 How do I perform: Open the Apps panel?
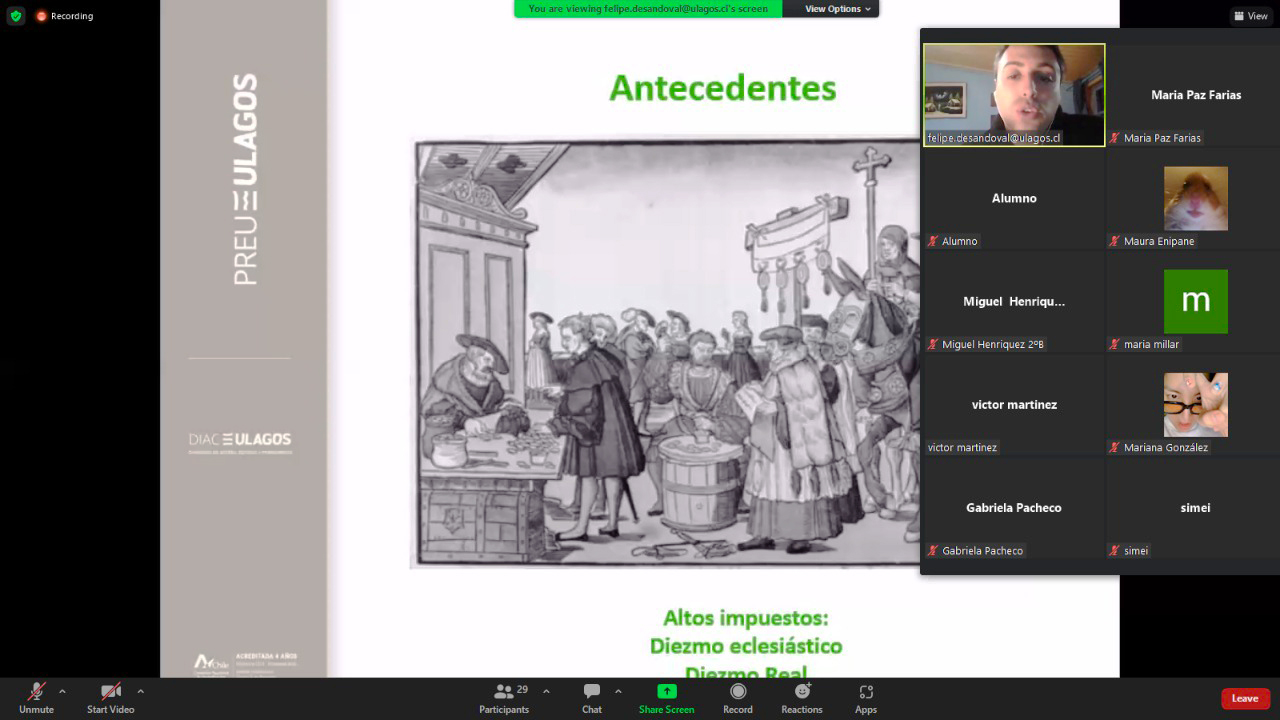point(866,698)
